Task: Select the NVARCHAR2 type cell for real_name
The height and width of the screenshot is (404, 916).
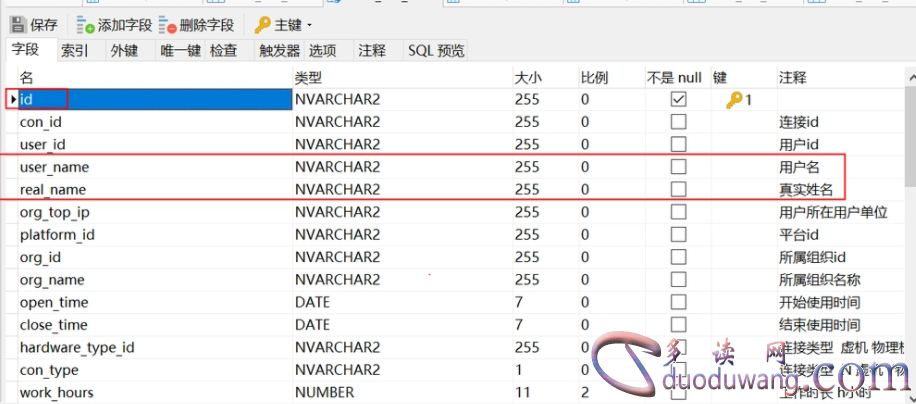Action: [x=338, y=190]
